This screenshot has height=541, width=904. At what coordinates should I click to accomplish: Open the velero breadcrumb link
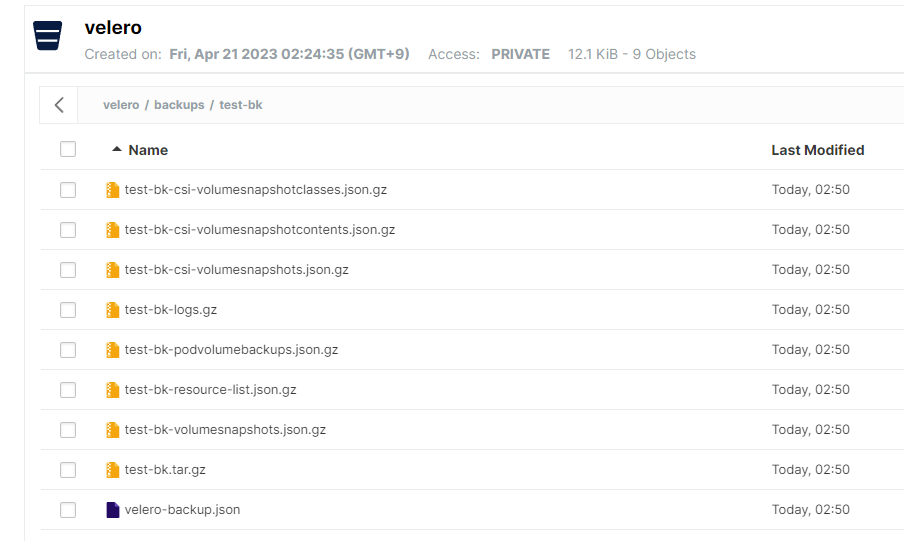121,105
